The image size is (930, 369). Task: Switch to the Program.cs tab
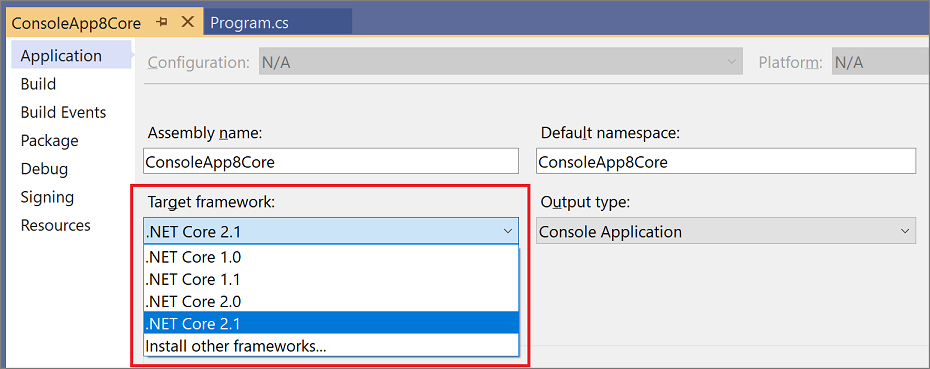tap(278, 23)
